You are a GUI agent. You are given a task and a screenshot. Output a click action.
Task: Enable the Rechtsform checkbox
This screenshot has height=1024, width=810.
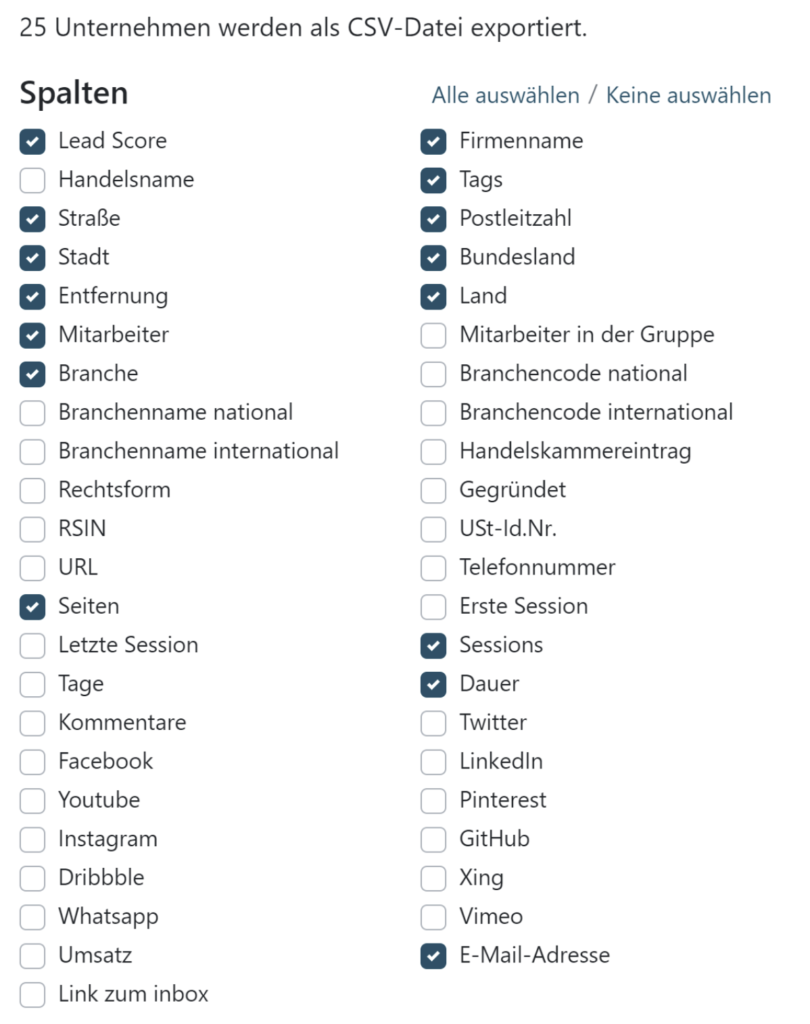[x=33, y=490]
